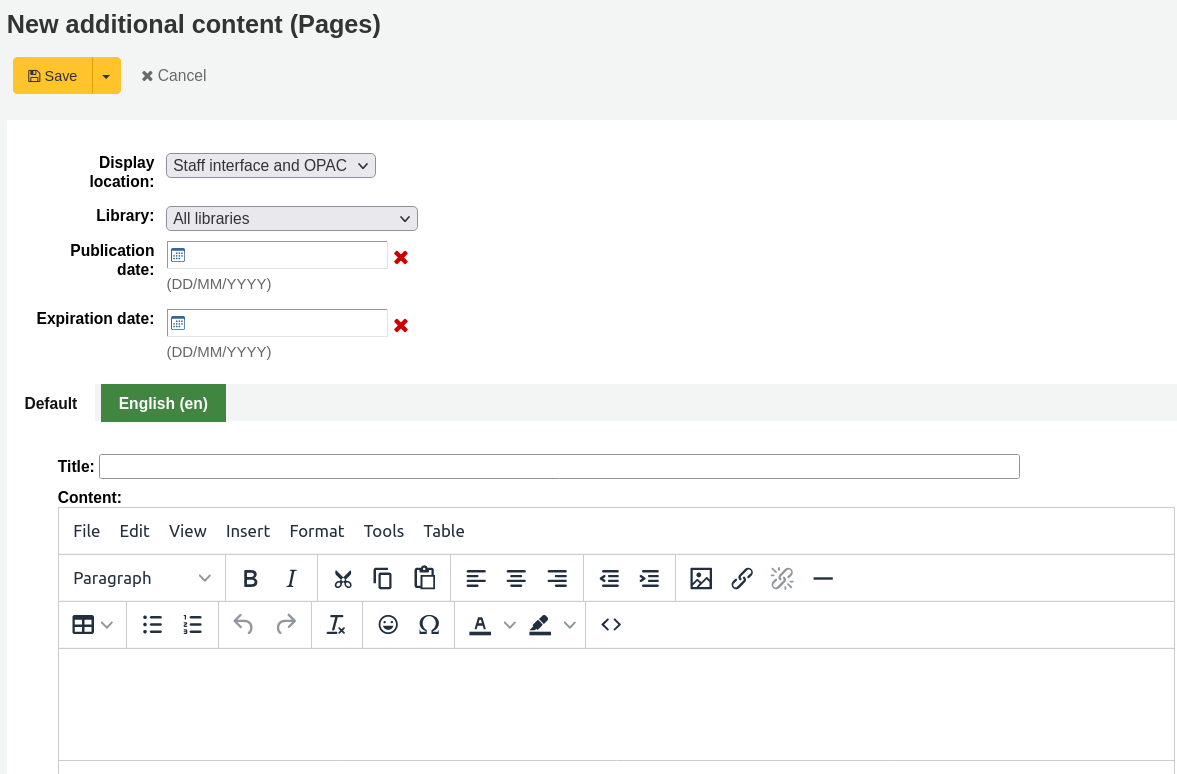1177x774 pixels.
Task: Open the Edit menu
Action: [134, 532]
